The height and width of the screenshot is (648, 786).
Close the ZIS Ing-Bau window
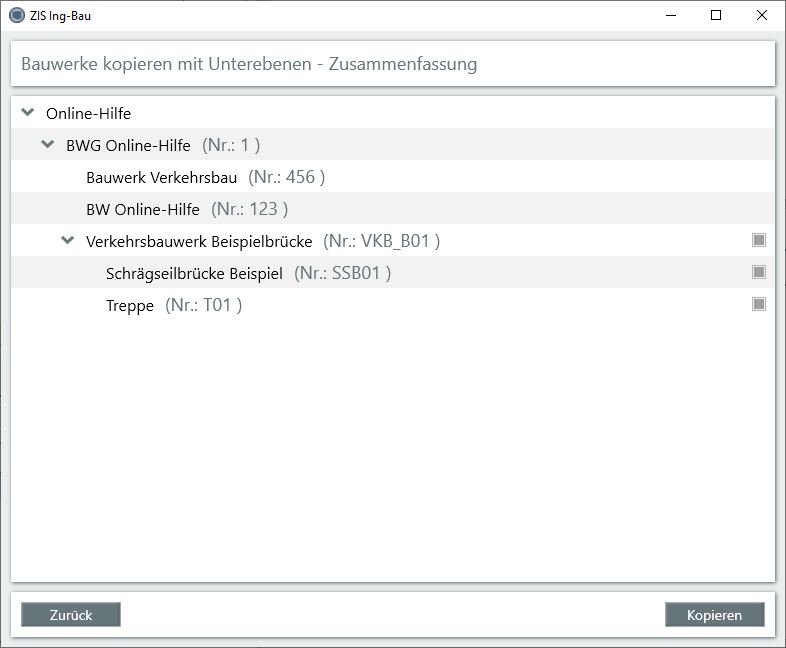tap(761, 16)
